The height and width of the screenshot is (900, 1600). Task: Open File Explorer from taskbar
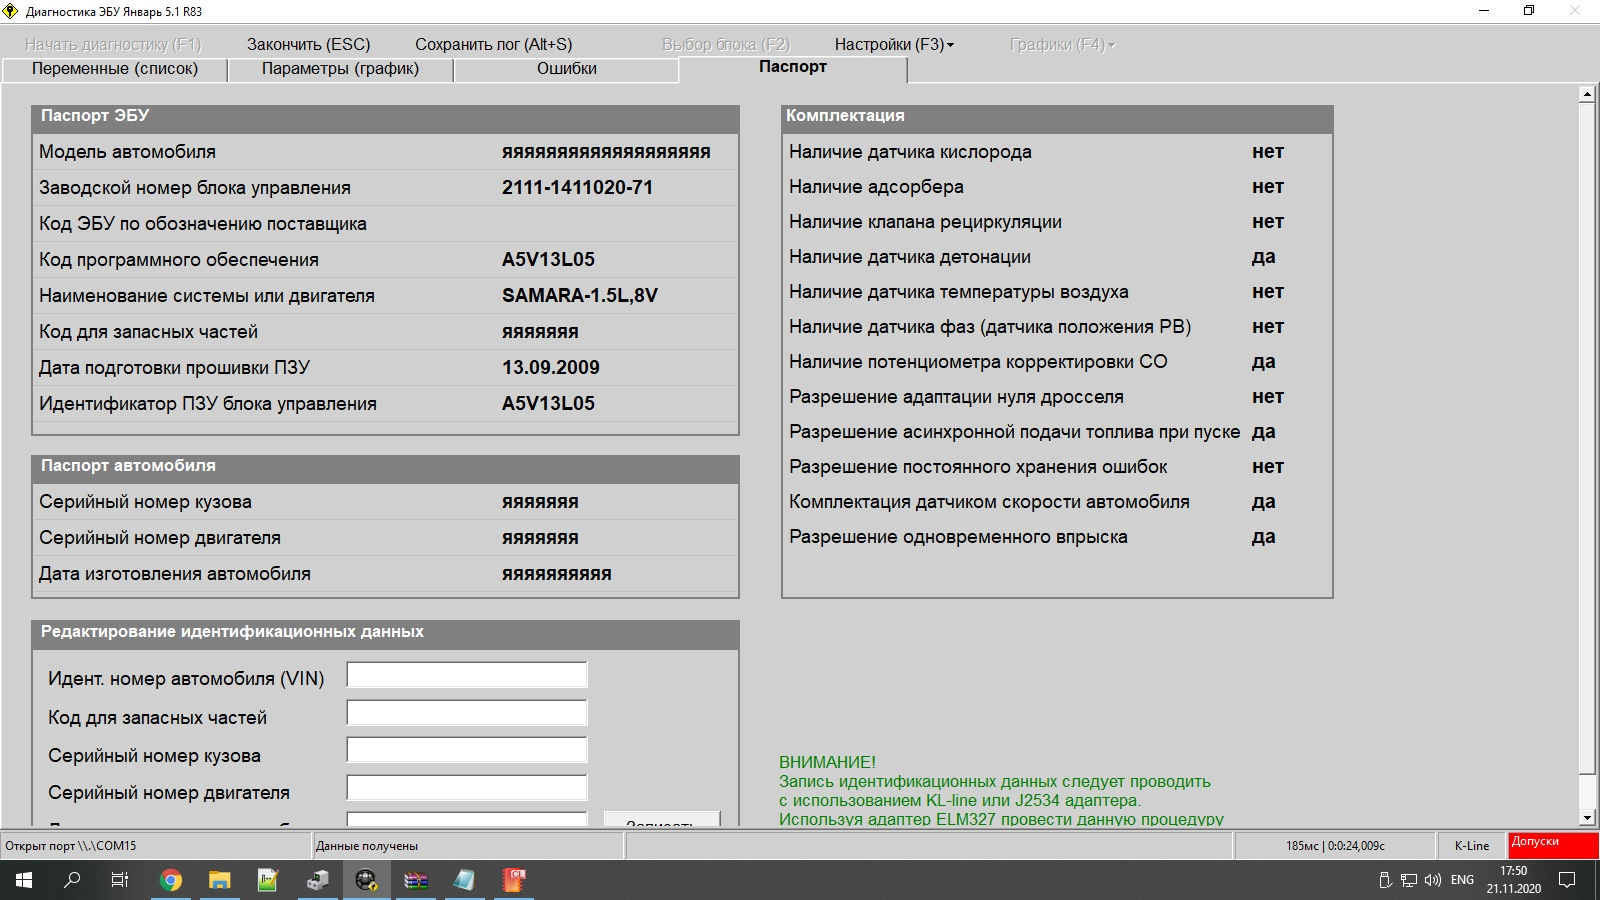(220, 880)
